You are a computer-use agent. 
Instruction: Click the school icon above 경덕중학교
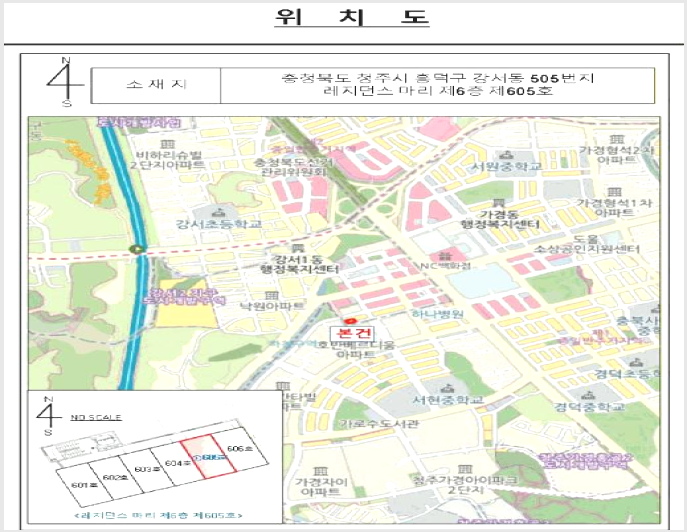(x=589, y=395)
